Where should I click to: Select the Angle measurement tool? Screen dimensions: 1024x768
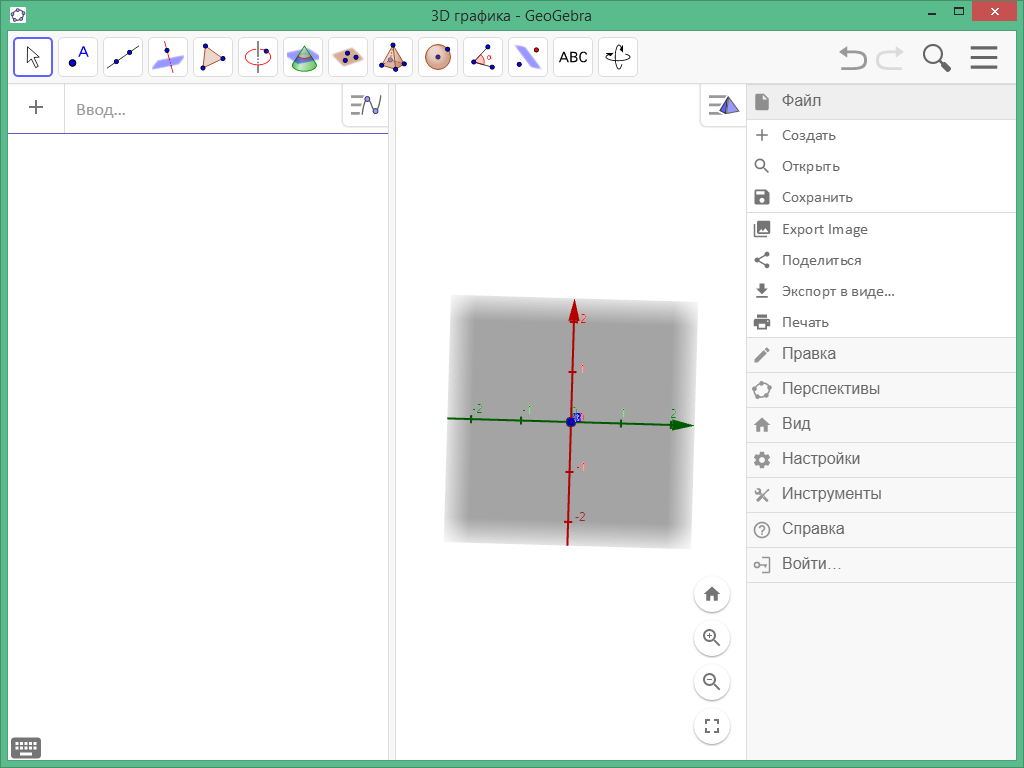[482, 57]
